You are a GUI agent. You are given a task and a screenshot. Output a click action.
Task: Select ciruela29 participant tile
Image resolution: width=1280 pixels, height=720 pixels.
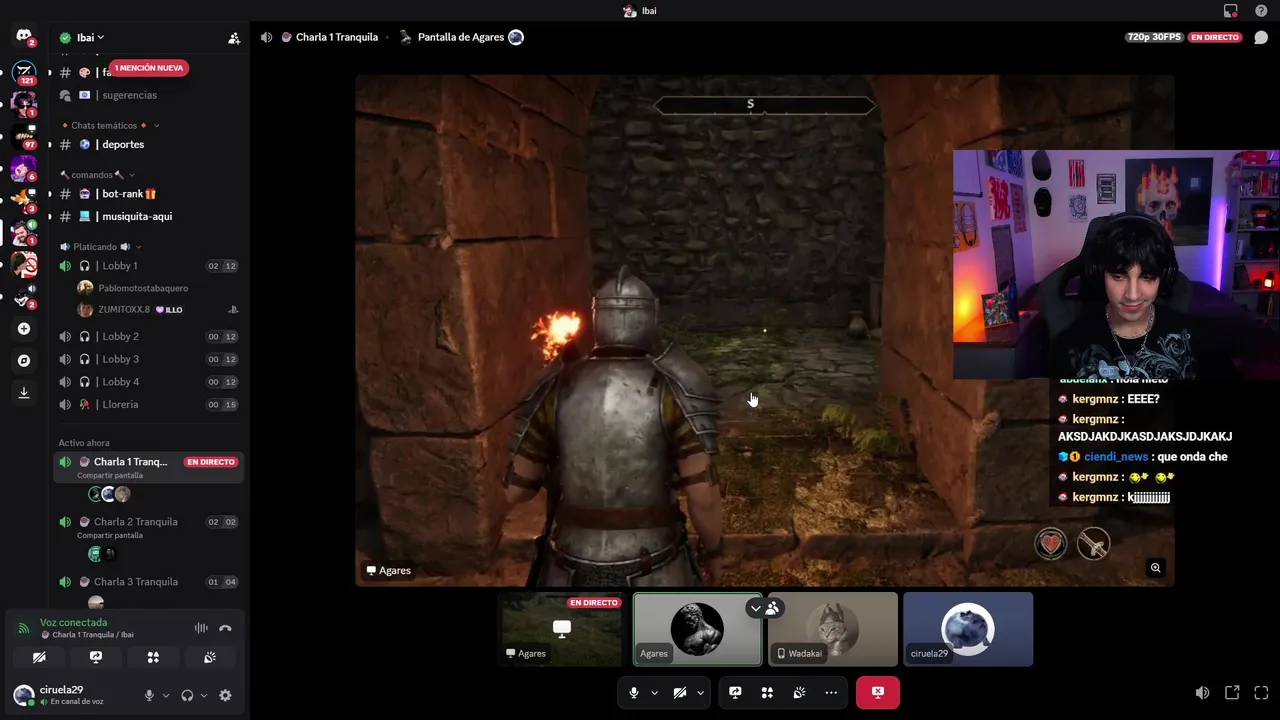point(968,629)
